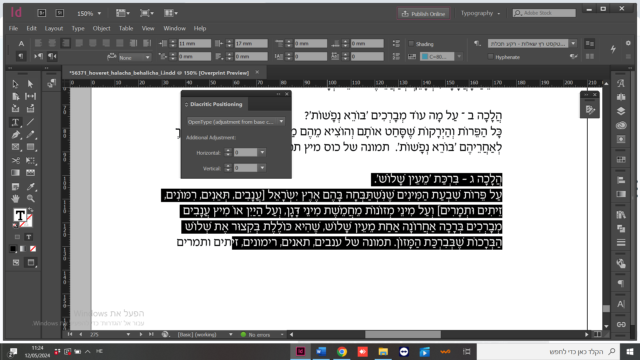640x360 pixels.
Task: Toggle formatting affects text button
Action: tap(29, 237)
